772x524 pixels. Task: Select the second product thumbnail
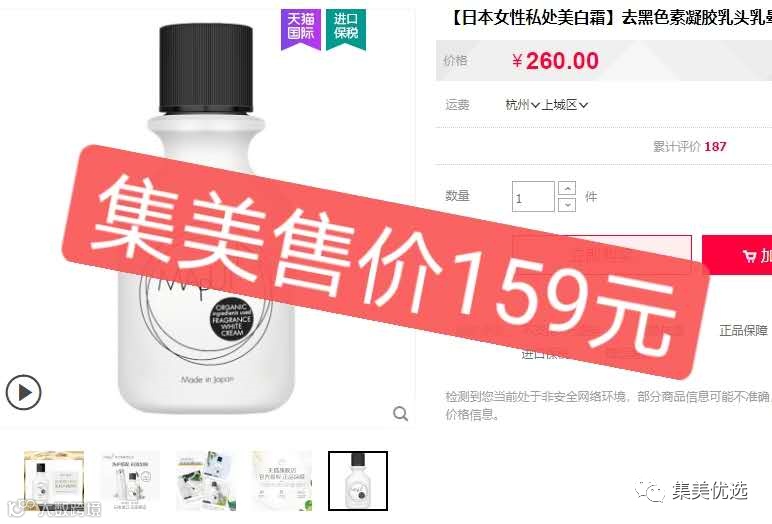click(130, 481)
